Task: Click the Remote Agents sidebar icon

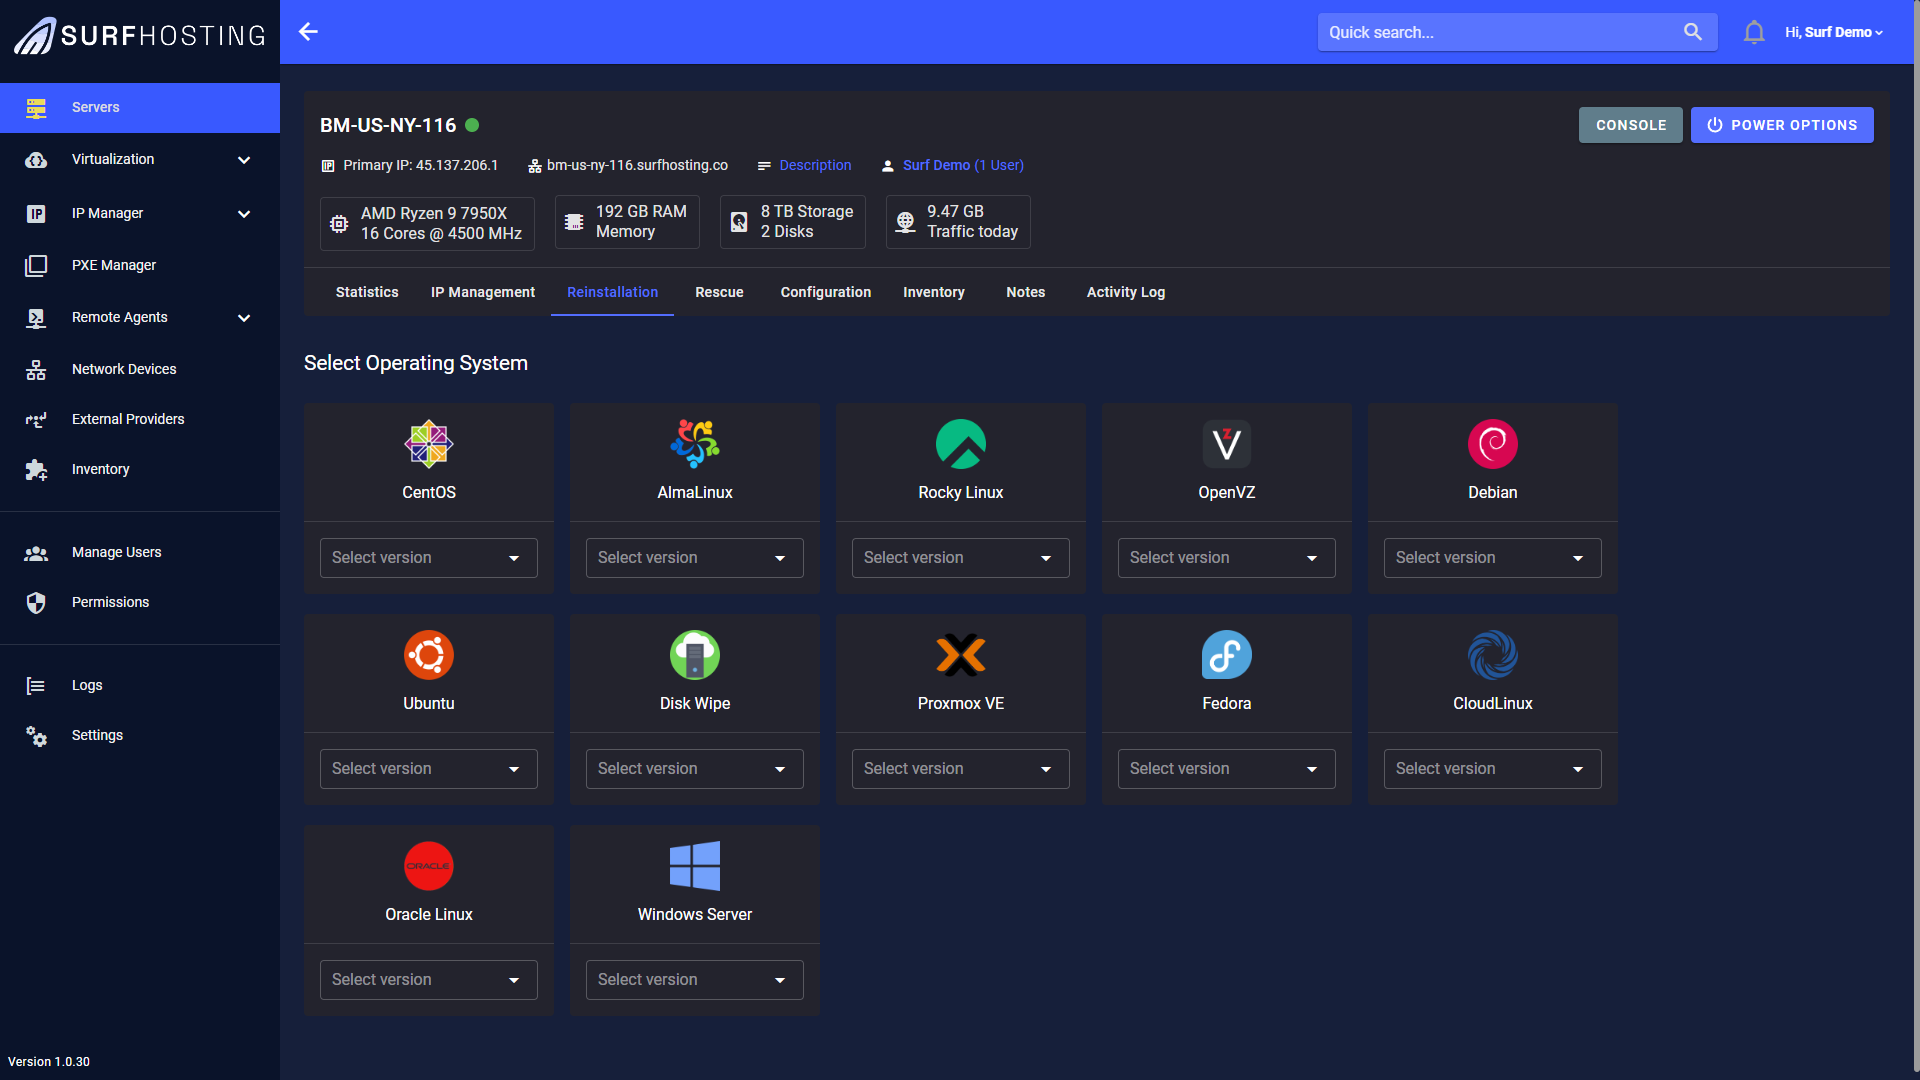Action: (x=36, y=318)
